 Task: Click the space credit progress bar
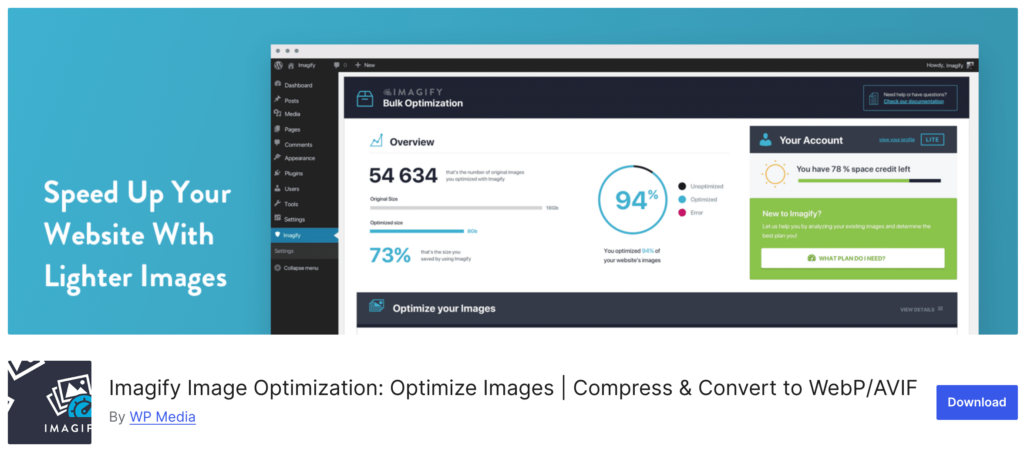[x=869, y=180]
